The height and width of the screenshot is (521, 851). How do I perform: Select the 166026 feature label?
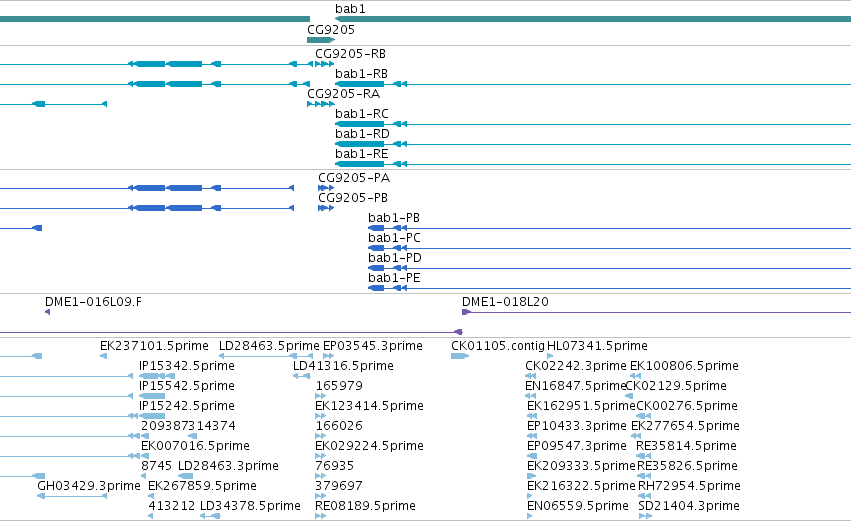(x=339, y=426)
